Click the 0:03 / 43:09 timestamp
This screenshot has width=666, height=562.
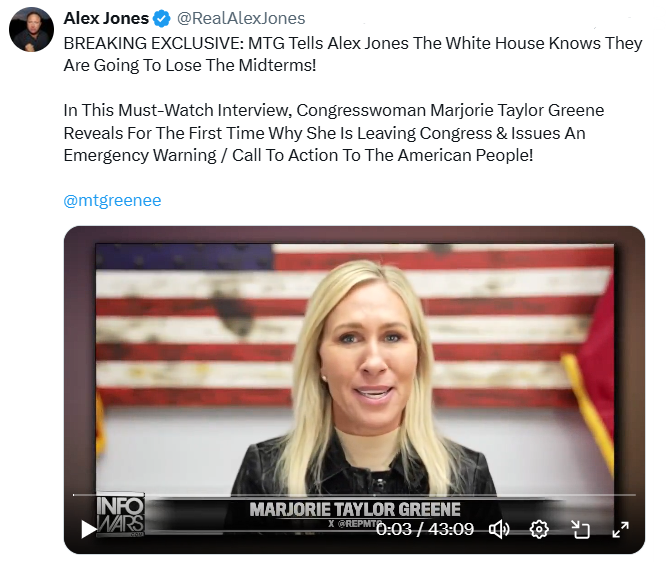(x=425, y=529)
